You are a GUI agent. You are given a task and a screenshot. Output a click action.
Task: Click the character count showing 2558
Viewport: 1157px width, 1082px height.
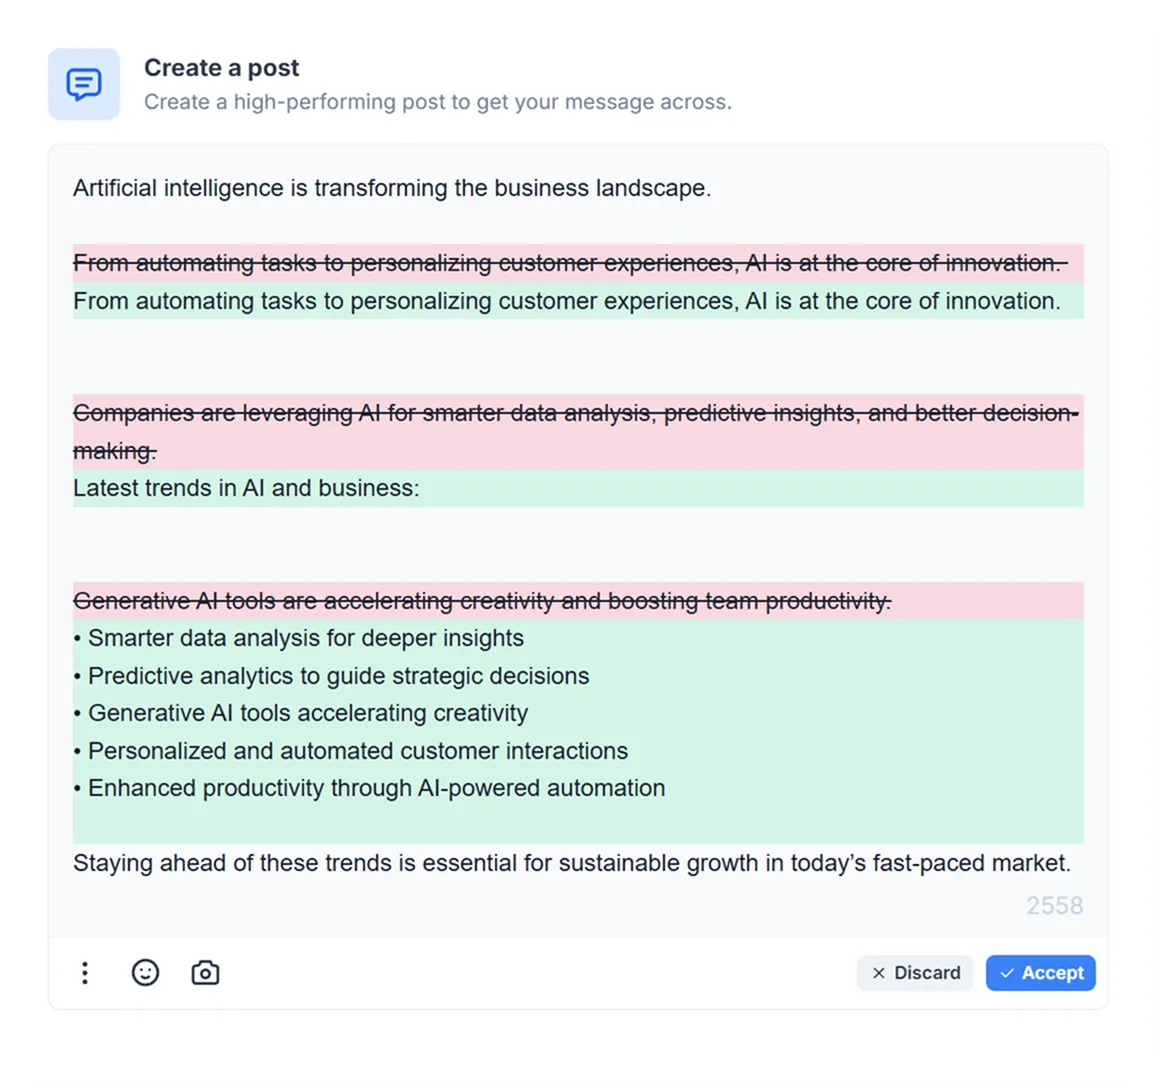click(x=1054, y=905)
